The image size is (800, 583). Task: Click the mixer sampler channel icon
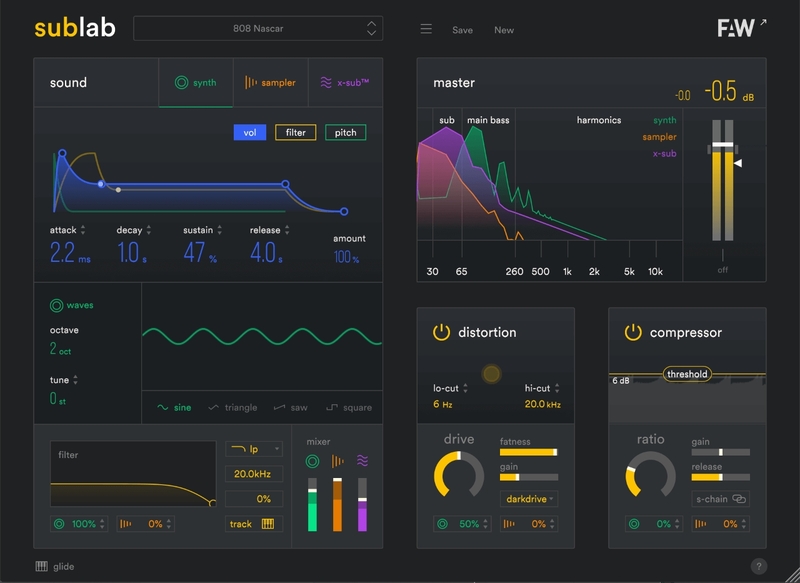(337, 462)
